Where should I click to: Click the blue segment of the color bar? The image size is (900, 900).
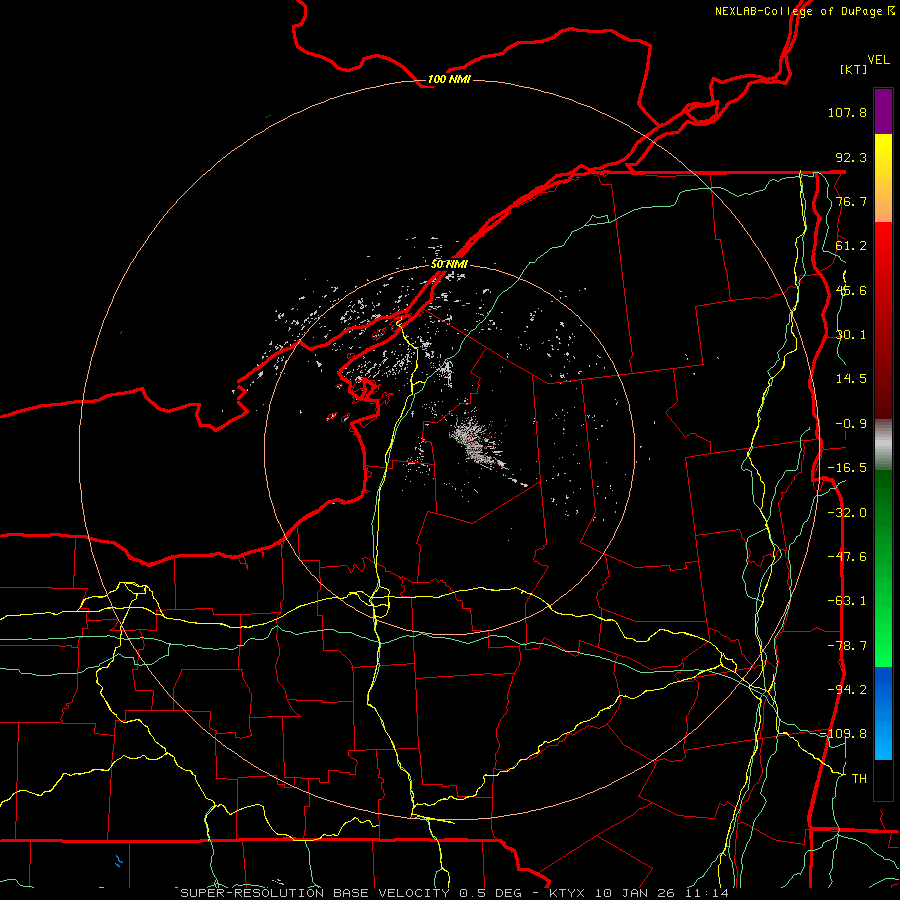coord(883,713)
